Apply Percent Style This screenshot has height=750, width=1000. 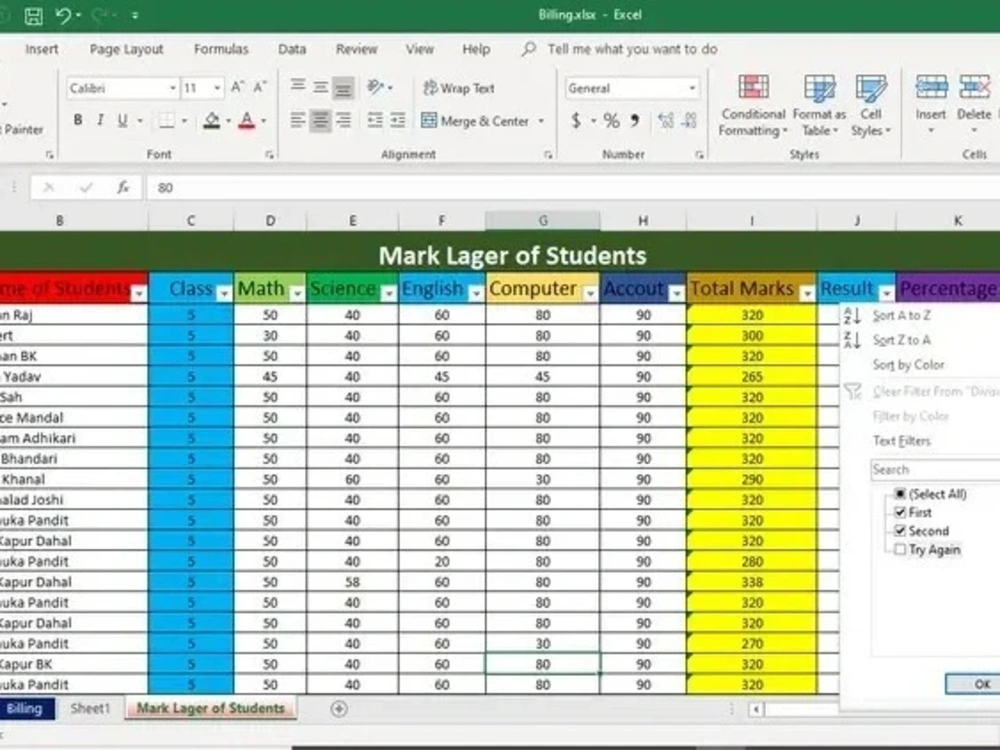pyautogui.click(x=611, y=121)
